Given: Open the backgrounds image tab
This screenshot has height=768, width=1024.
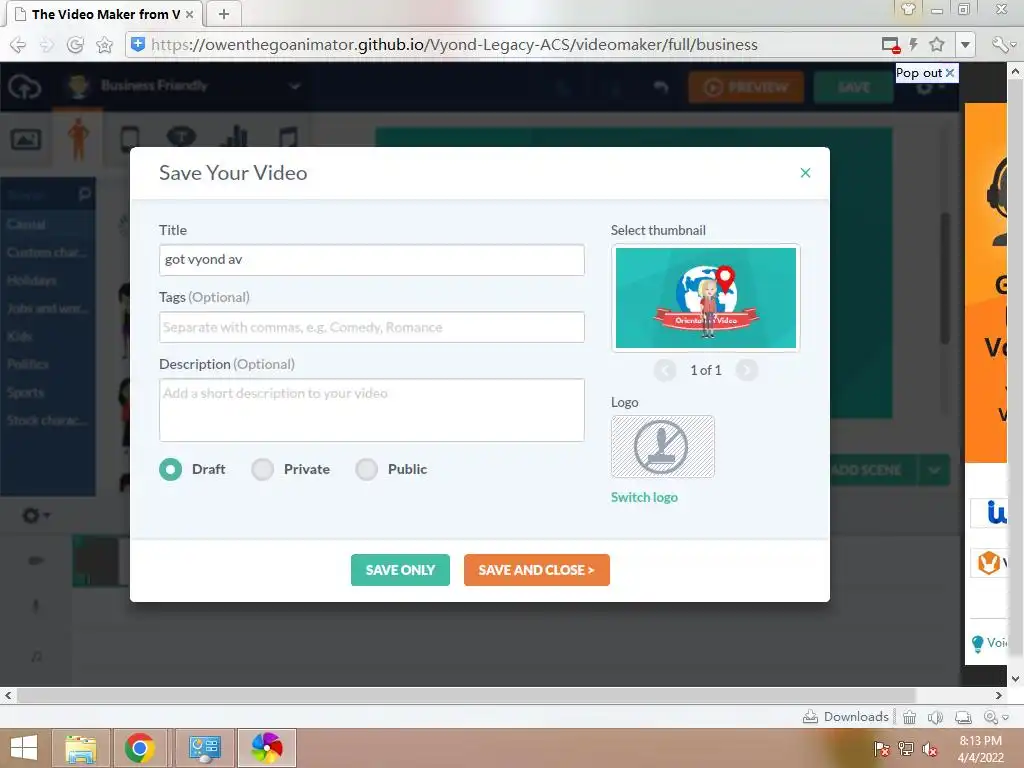Looking at the screenshot, I should [26, 139].
